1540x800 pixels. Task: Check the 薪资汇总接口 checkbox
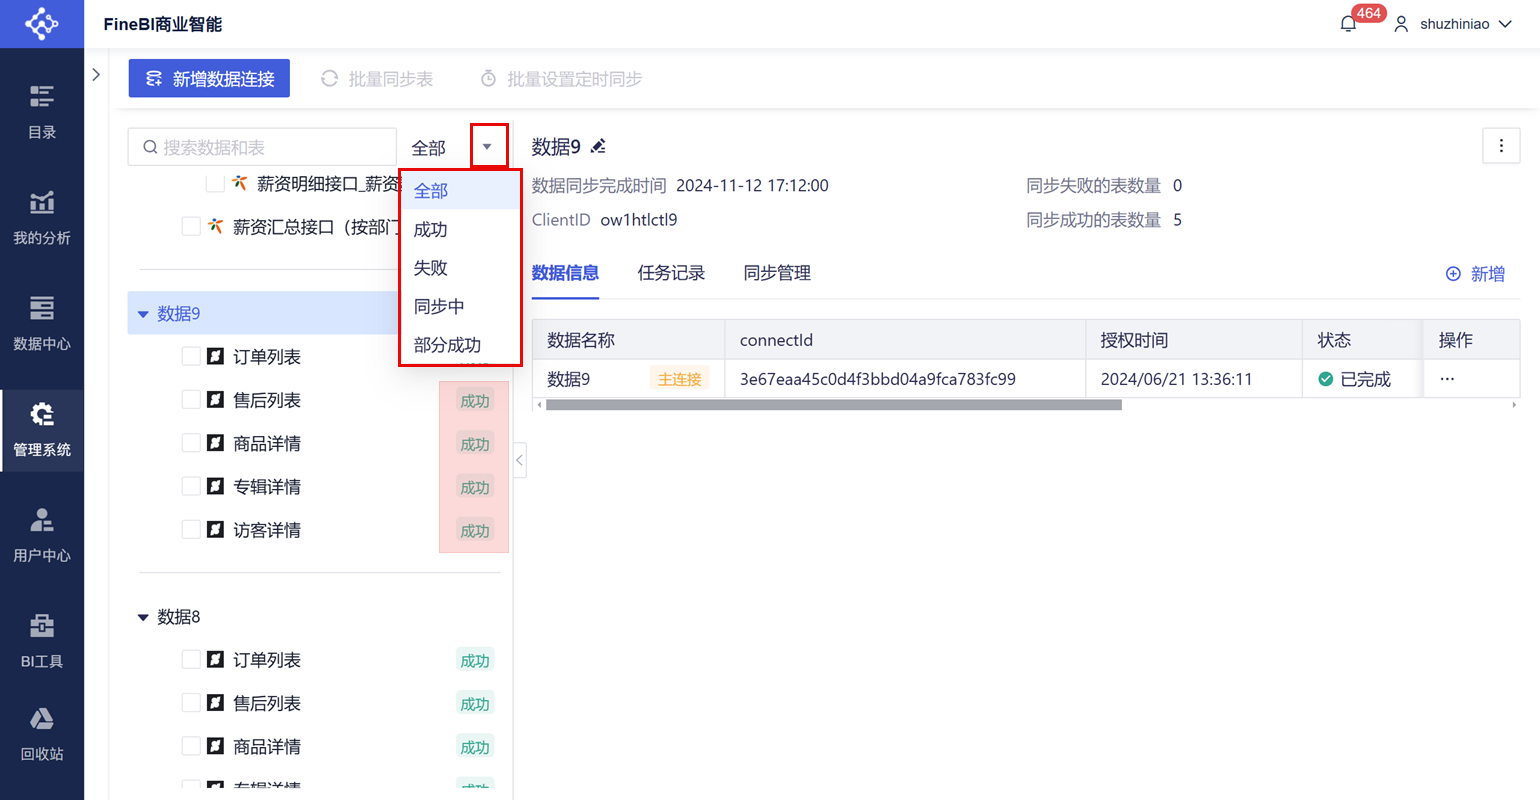[191, 227]
